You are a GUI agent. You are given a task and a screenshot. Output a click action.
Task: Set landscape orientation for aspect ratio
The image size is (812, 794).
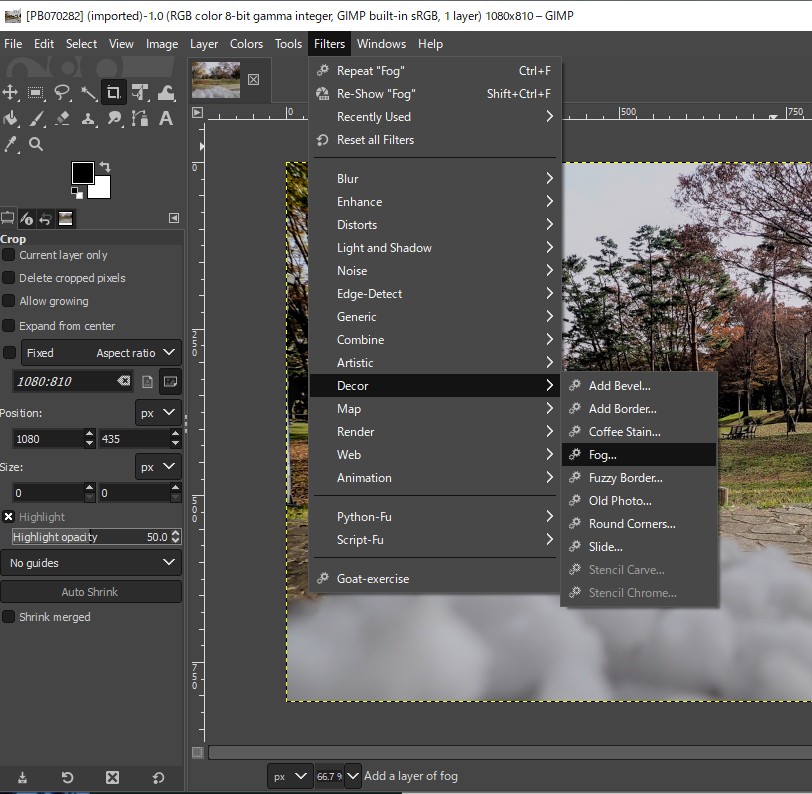coord(170,382)
